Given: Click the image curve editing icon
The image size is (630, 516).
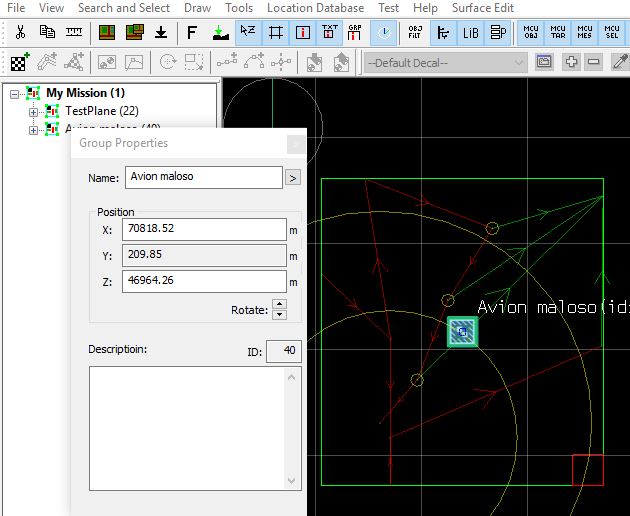Looking at the screenshot, I should 134,62.
